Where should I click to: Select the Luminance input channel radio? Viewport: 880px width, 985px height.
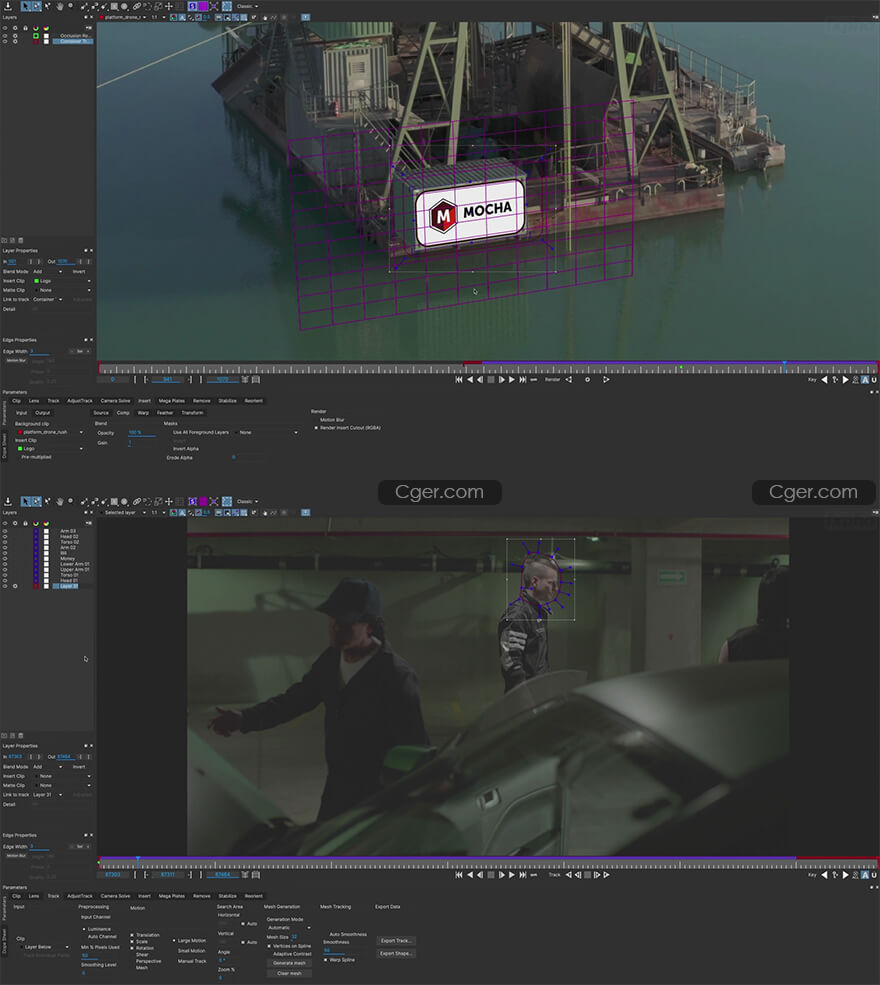point(84,928)
